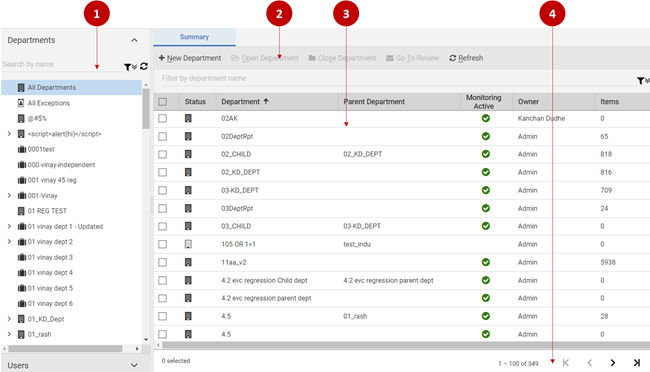The image size is (650, 372).
Task: Click briefcase icon for 0001test
Action: pos(22,149)
